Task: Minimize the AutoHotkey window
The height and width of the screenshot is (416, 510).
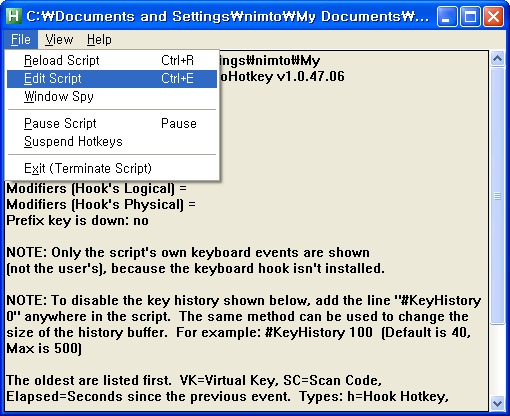Action: [x=447, y=16]
